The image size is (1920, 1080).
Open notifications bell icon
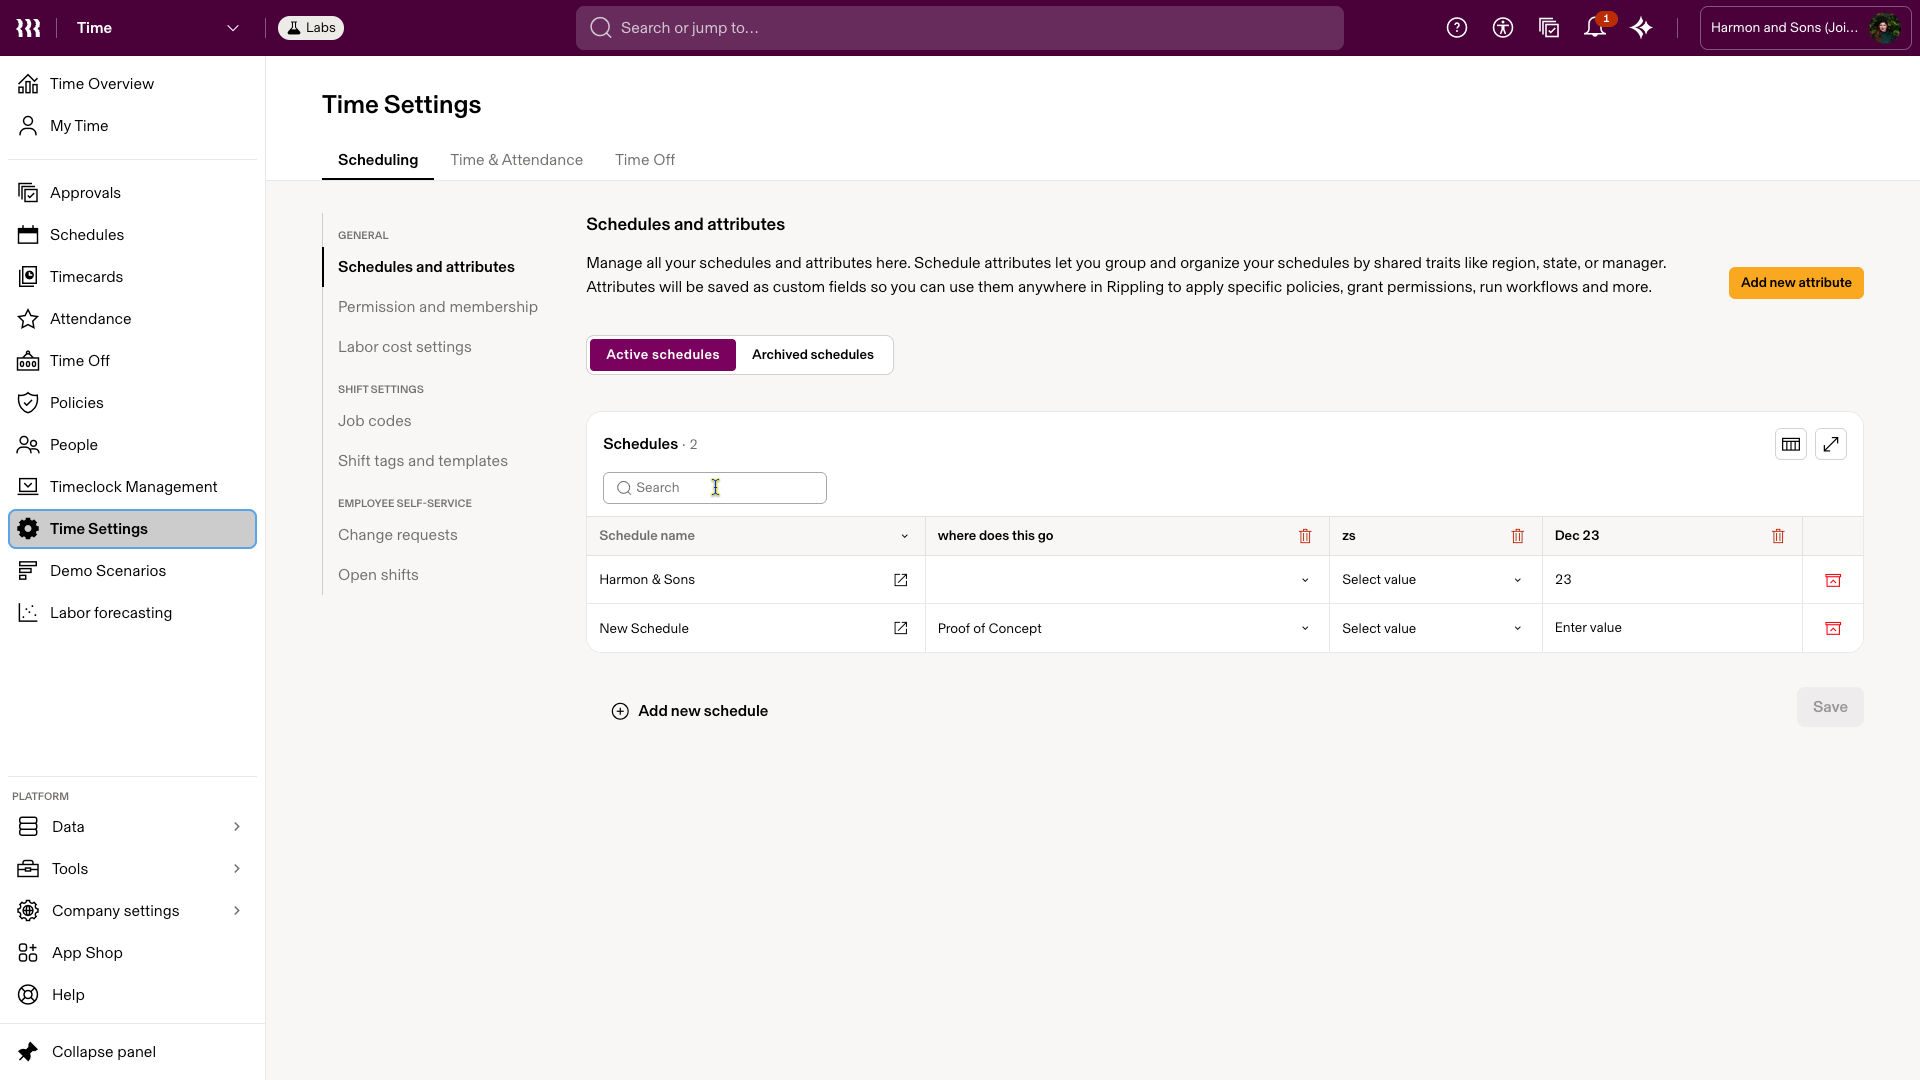coord(1595,28)
